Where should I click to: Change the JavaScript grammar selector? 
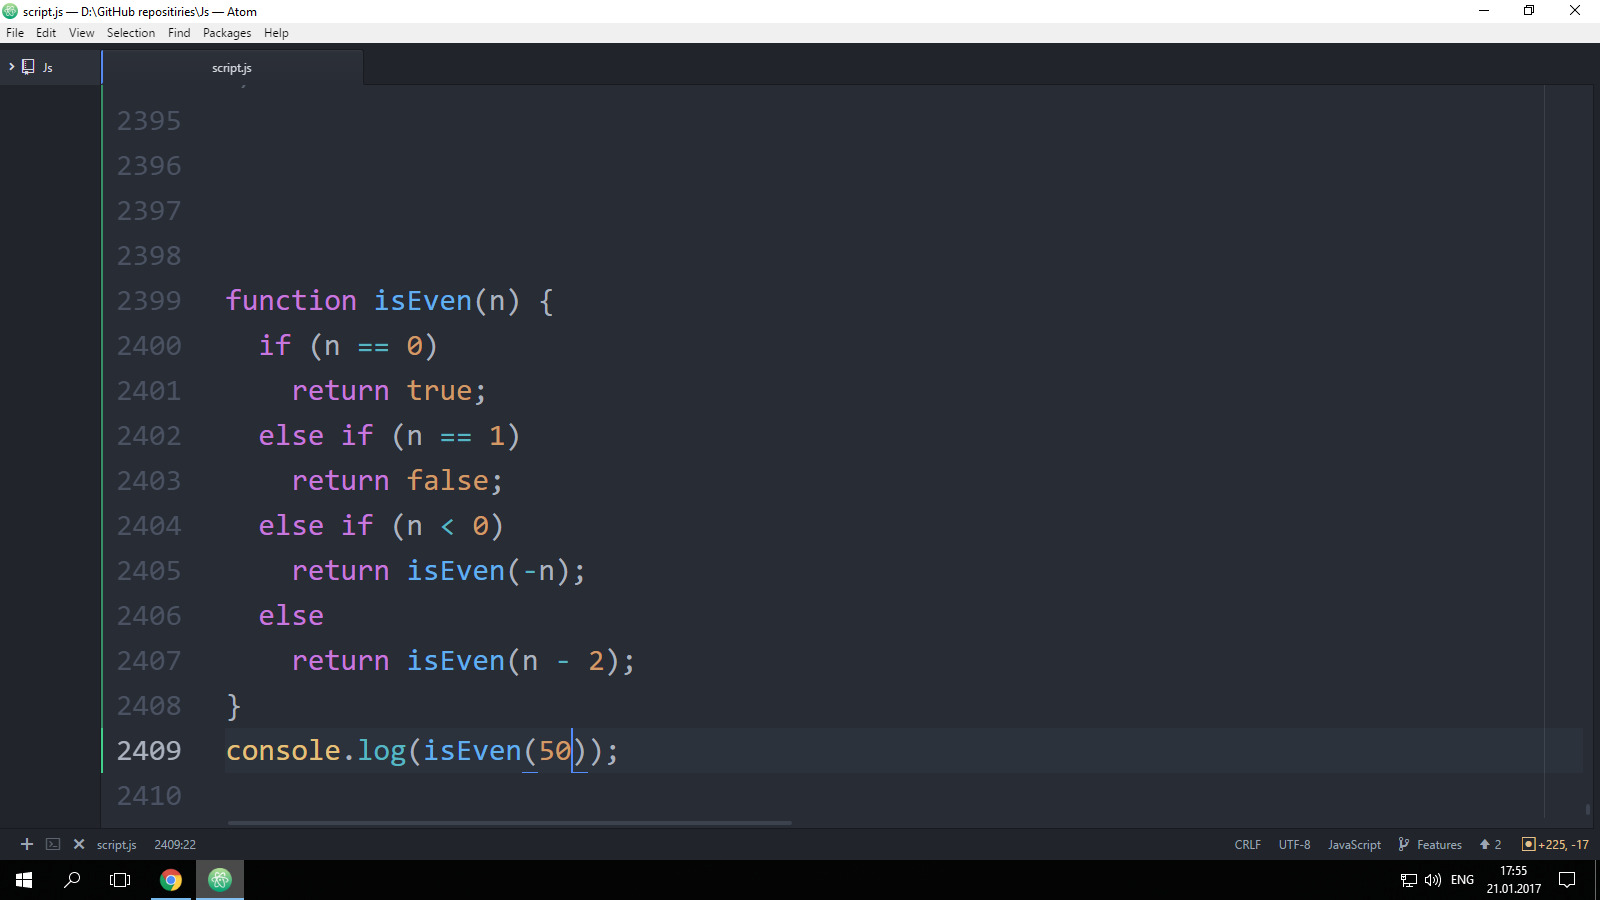coord(1354,845)
